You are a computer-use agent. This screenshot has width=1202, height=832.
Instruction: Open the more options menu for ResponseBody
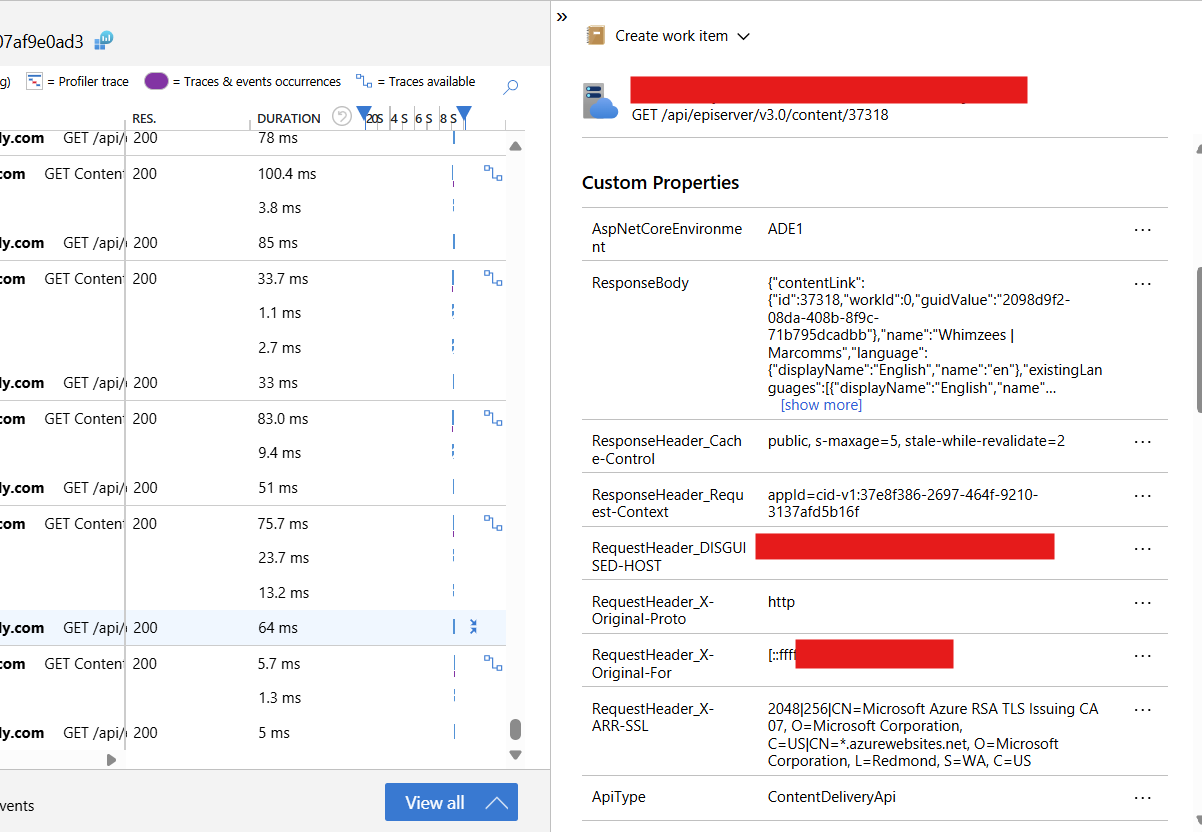point(1142,283)
